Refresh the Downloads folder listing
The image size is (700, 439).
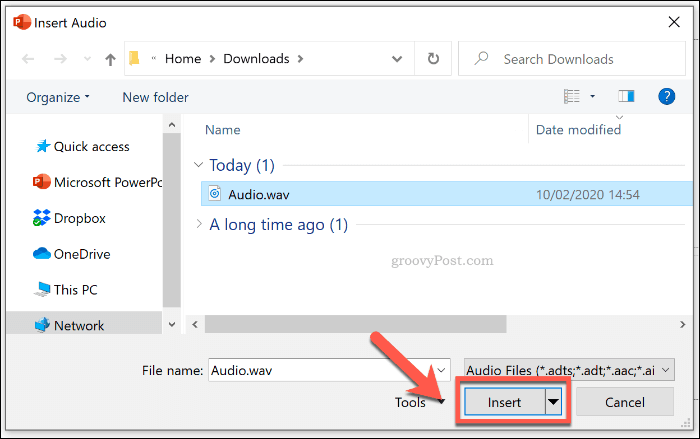tap(433, 59)
